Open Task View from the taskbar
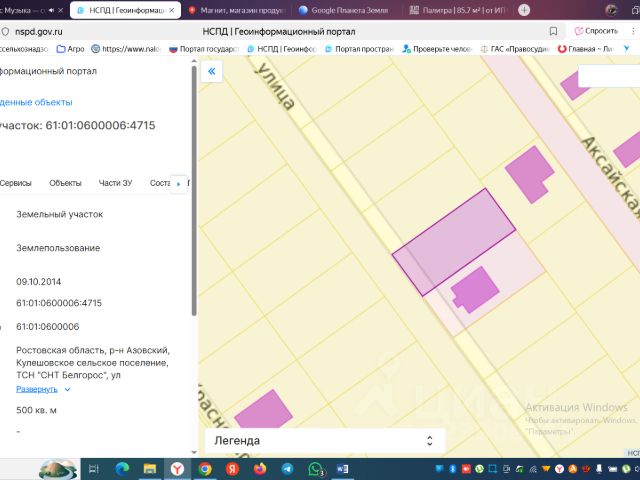Image resolution: width=640 pixels, height=480 pixels. point(93,469)
